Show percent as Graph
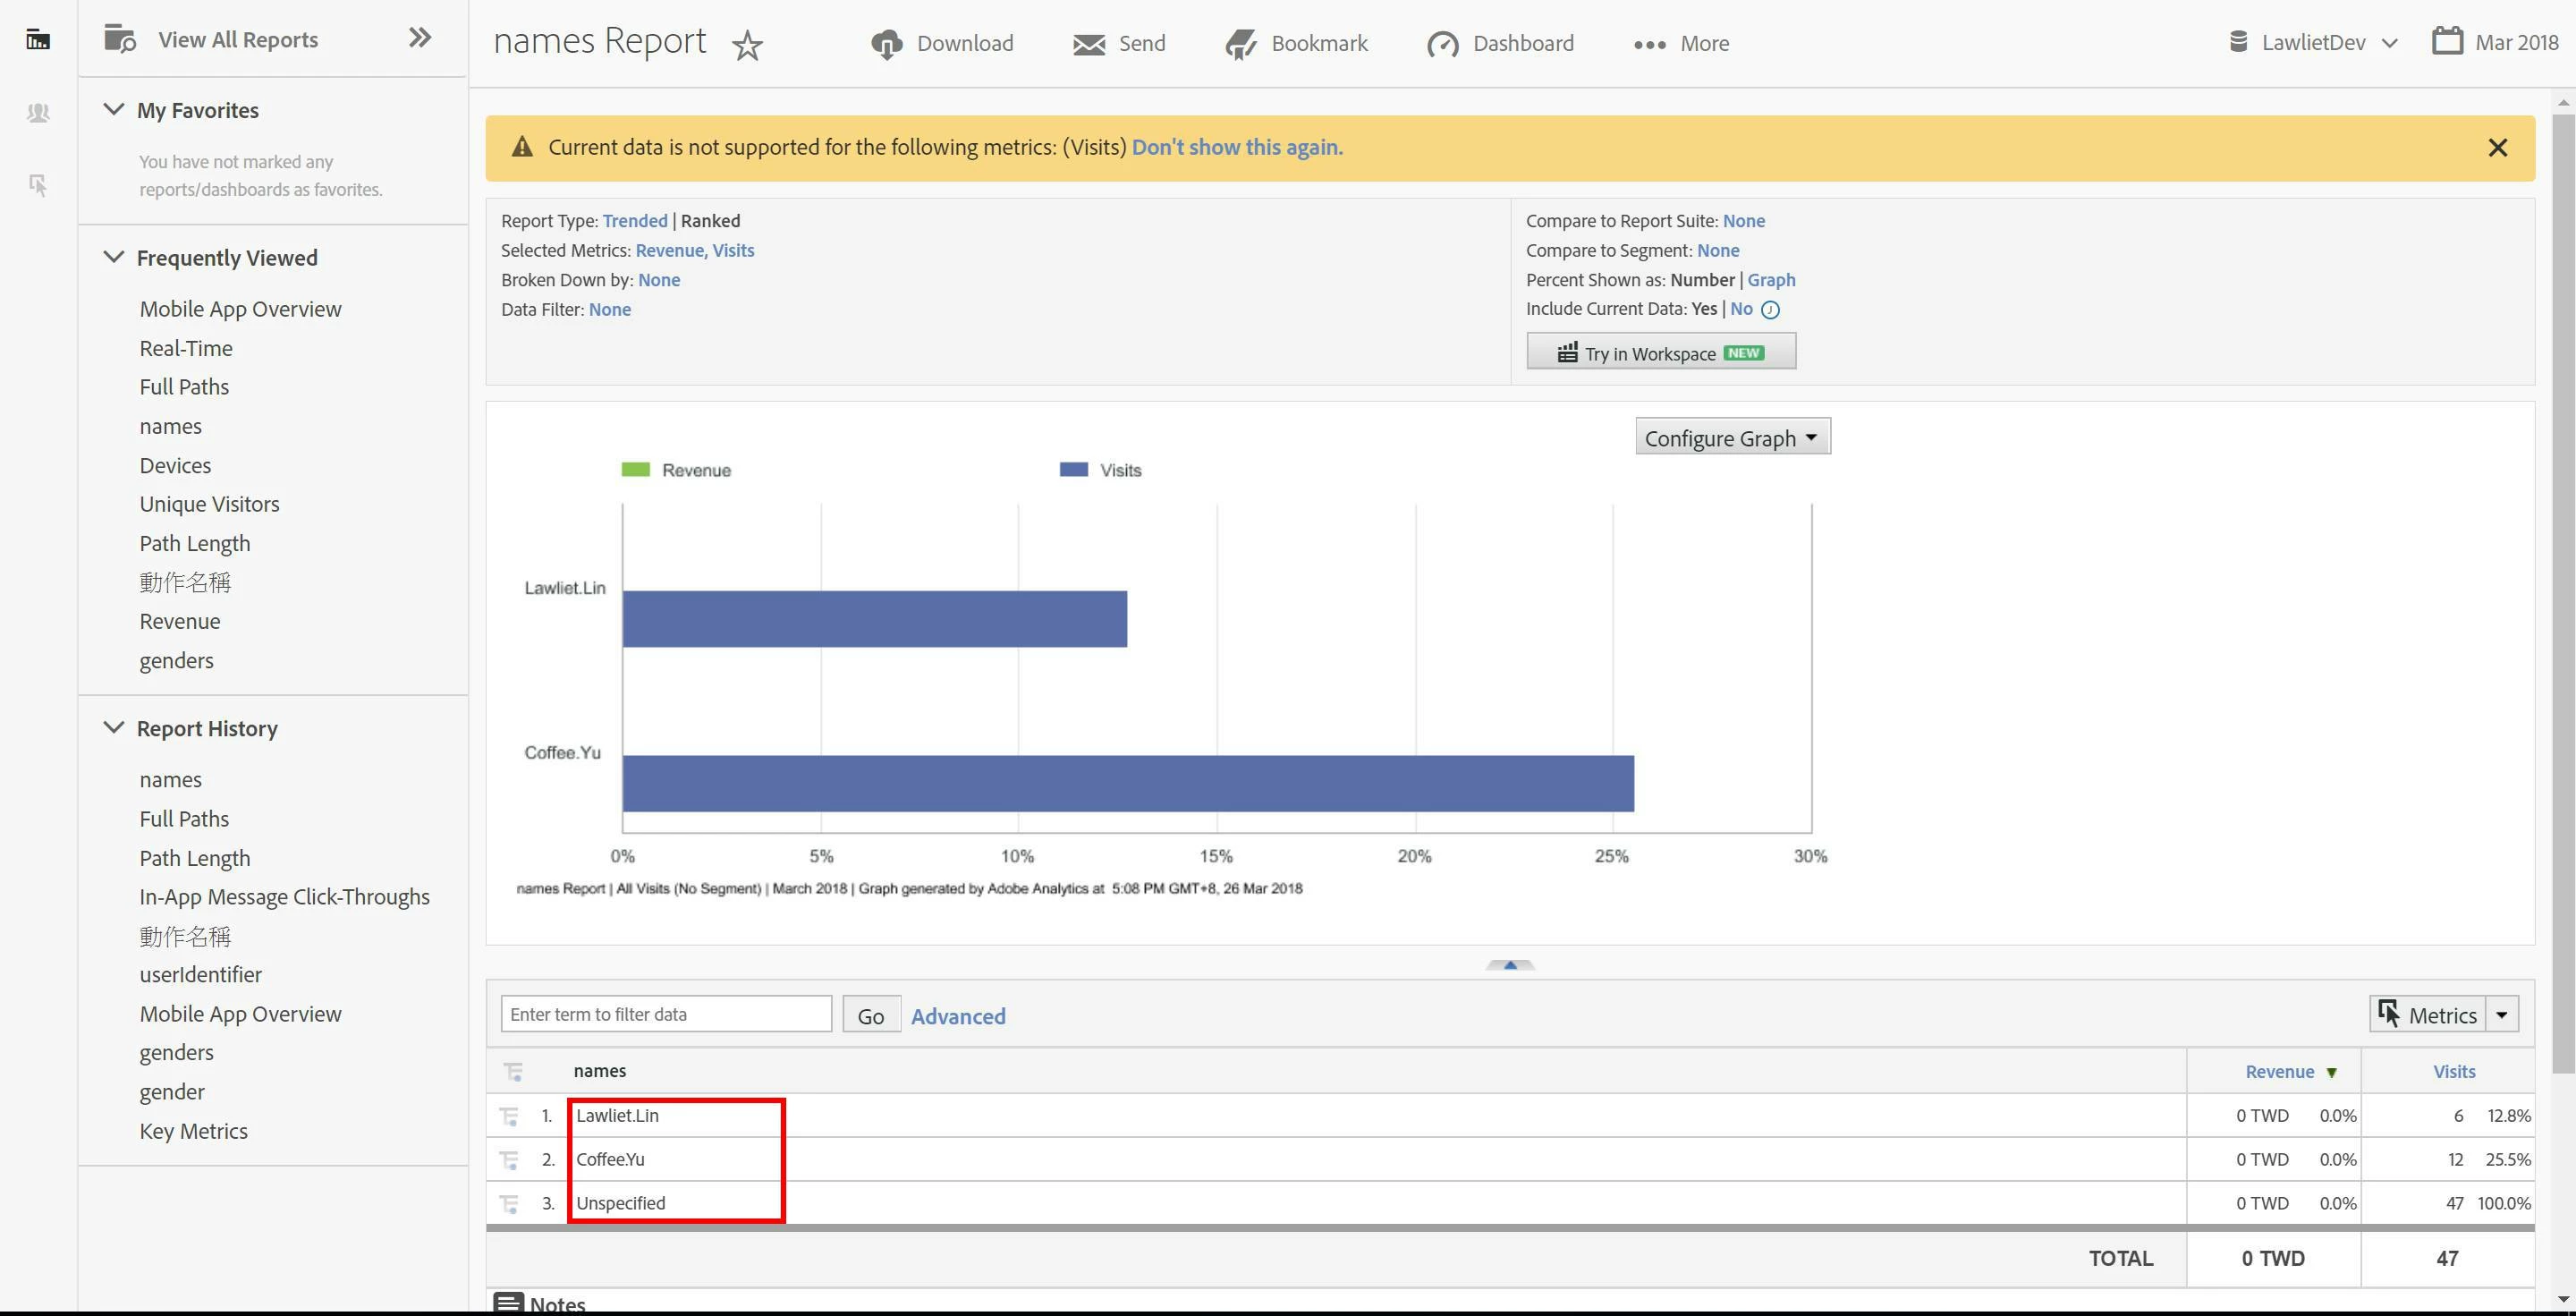2576x1316 pixels. pos(1771,280)
